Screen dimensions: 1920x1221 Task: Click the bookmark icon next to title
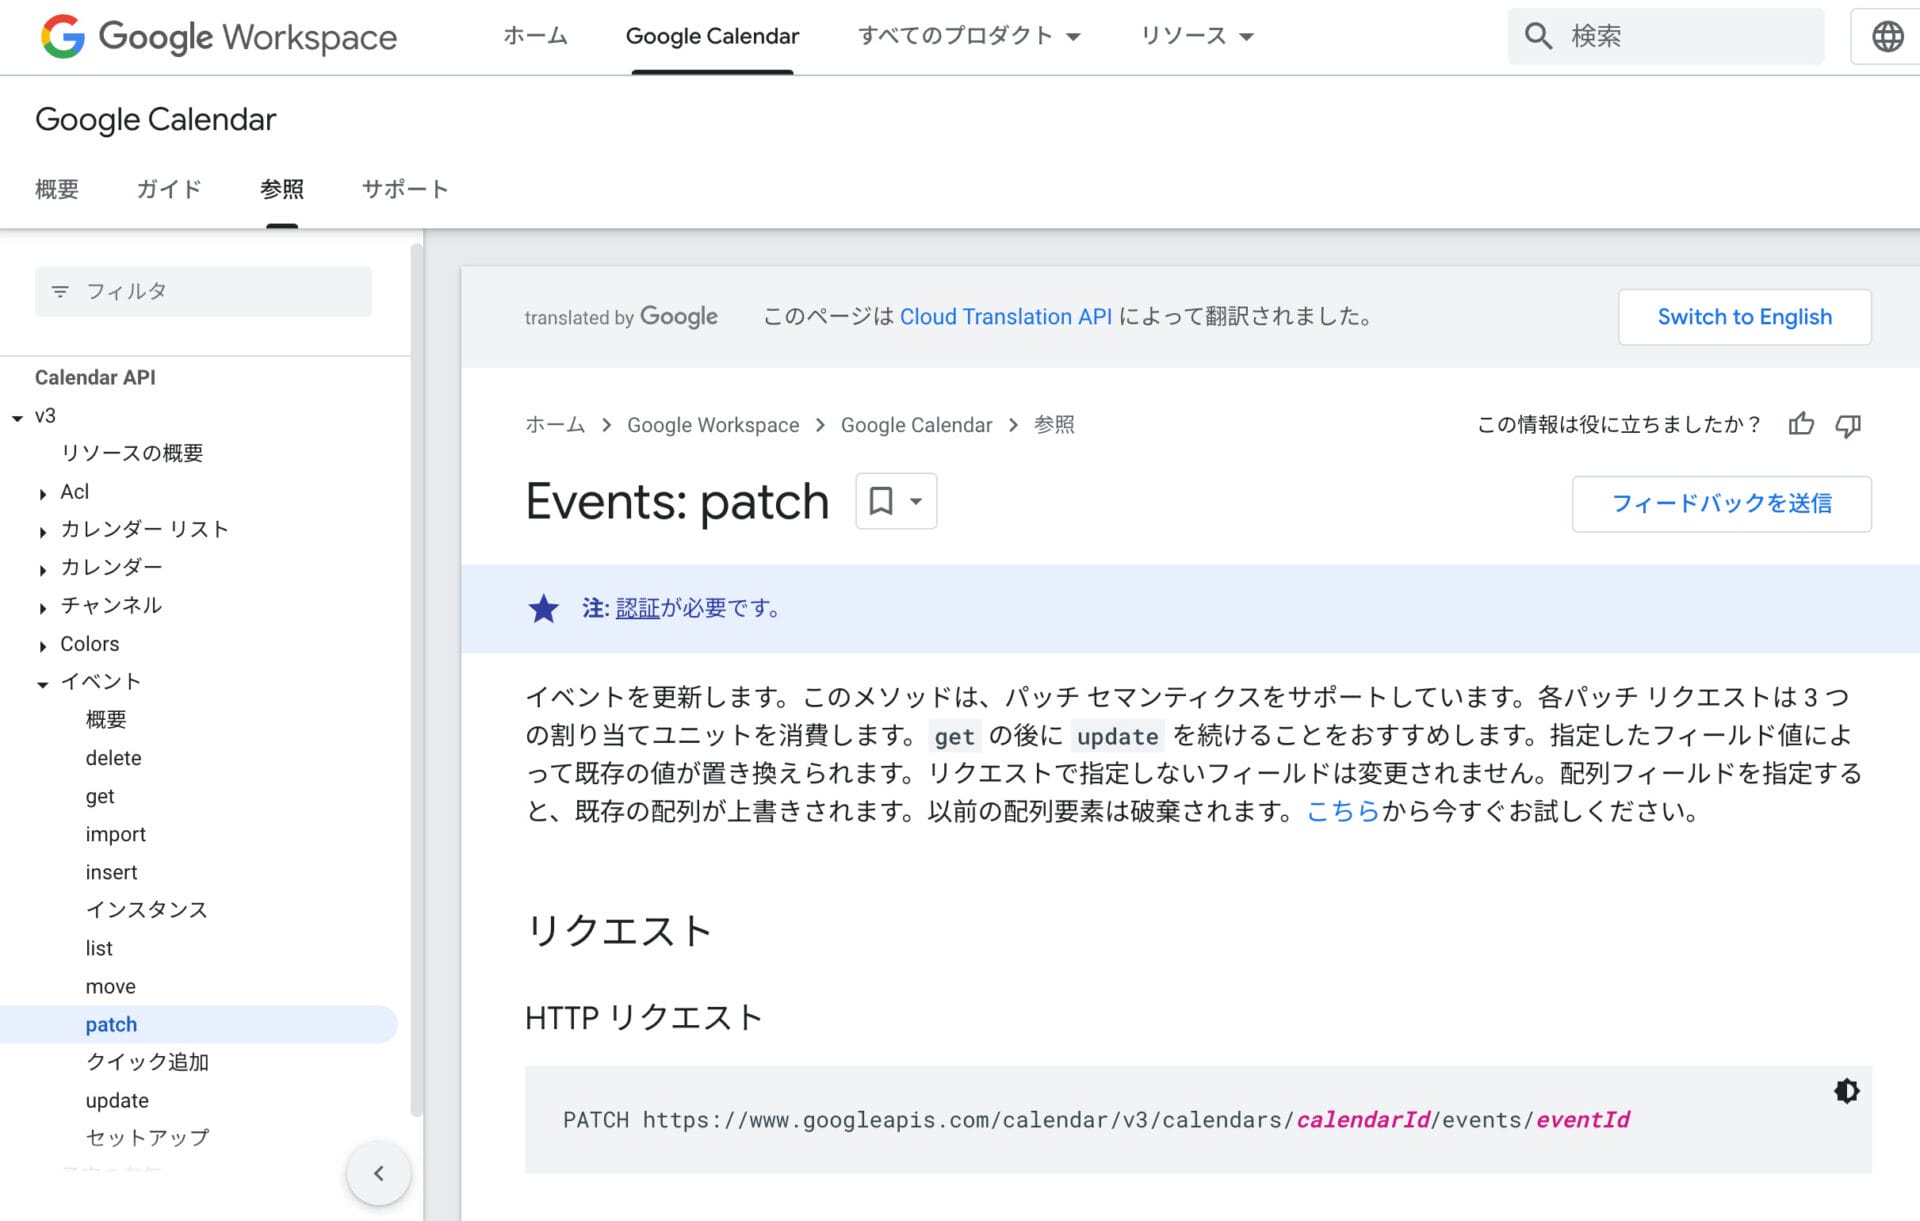881,501
